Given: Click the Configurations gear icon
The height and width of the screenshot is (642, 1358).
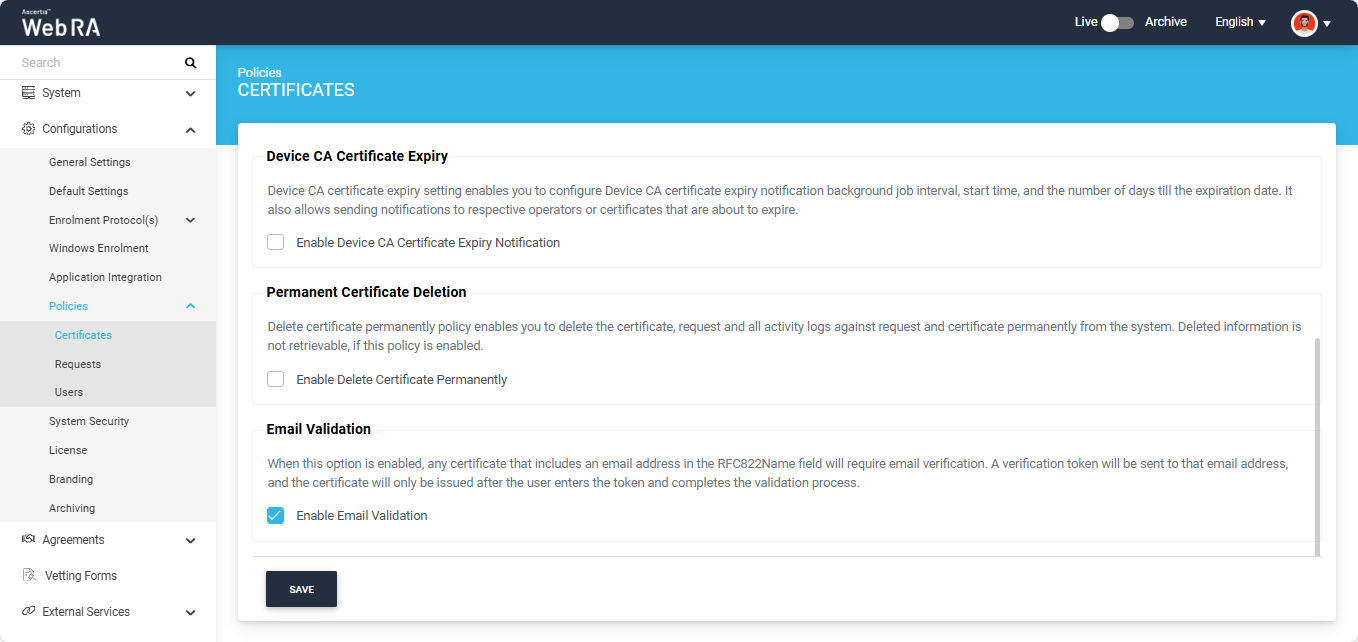Looking at the screenshot, I should click(28, 129).
